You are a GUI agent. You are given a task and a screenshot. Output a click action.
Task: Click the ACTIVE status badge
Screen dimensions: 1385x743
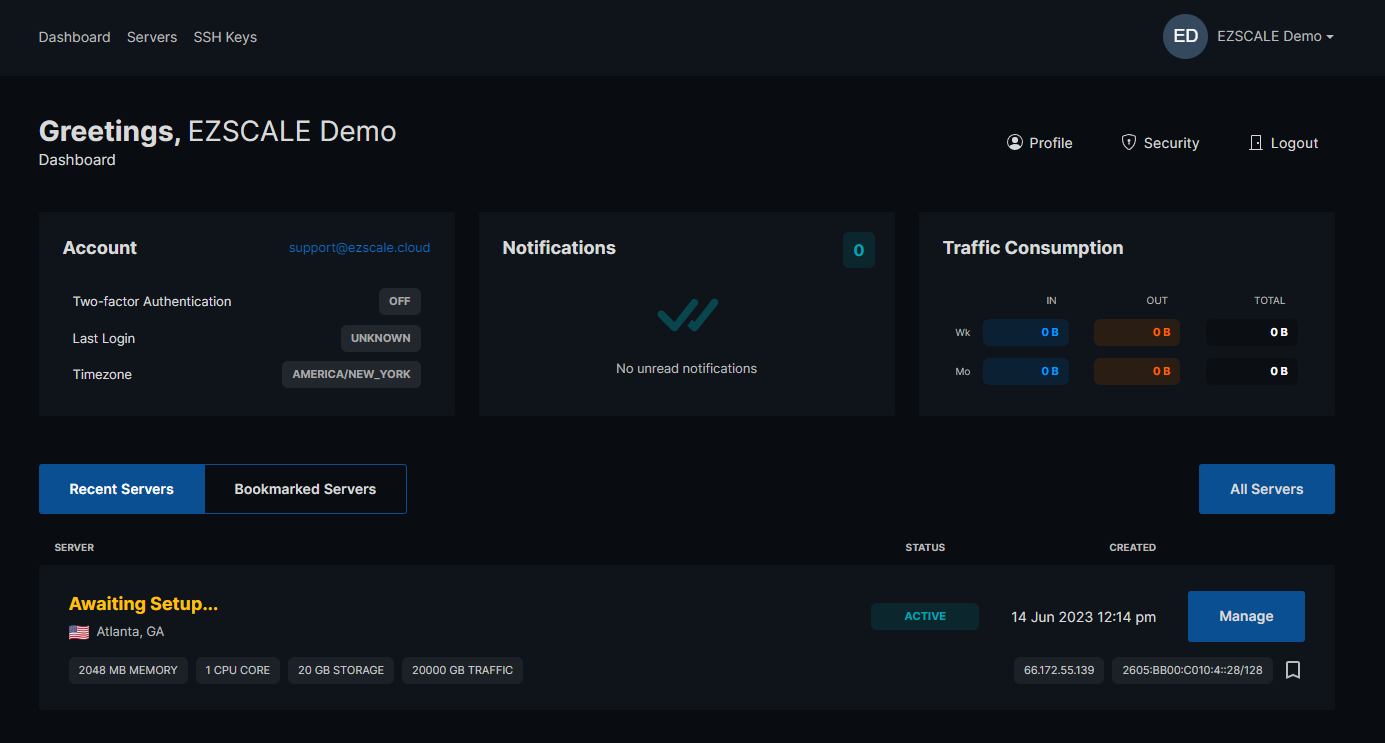coord(925,616)
